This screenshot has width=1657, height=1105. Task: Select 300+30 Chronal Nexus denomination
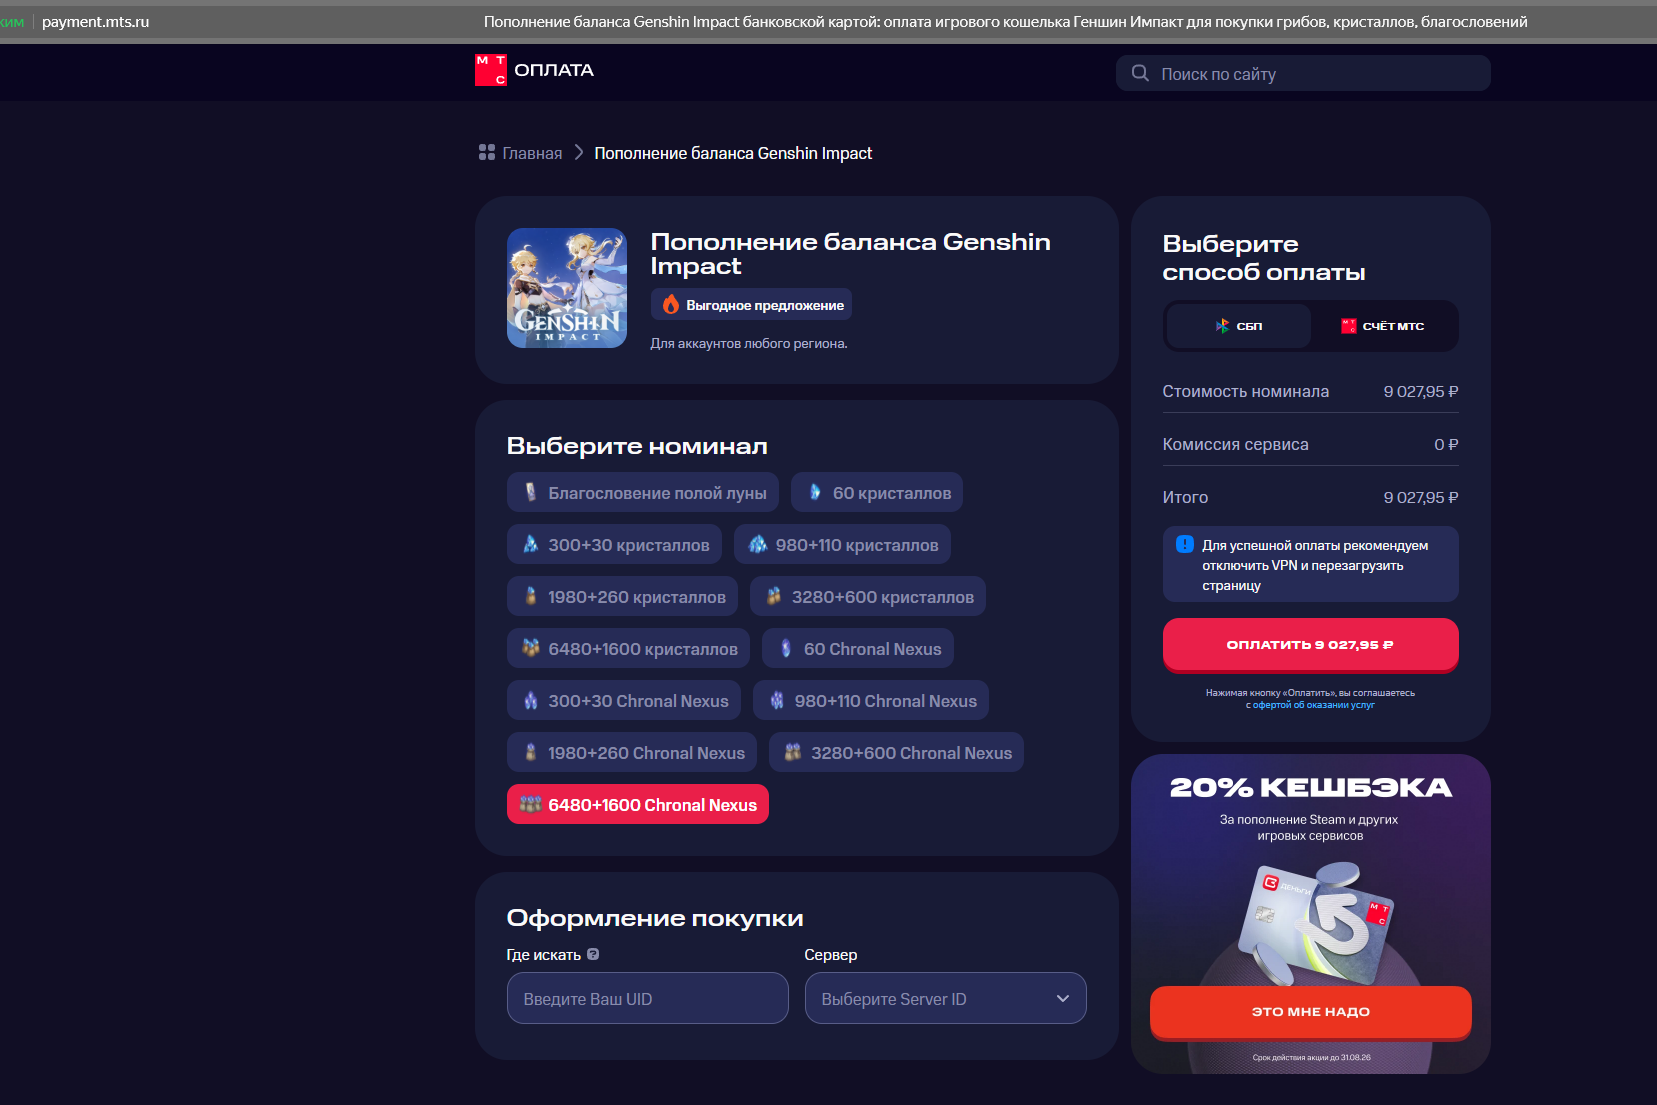(624, 700)
